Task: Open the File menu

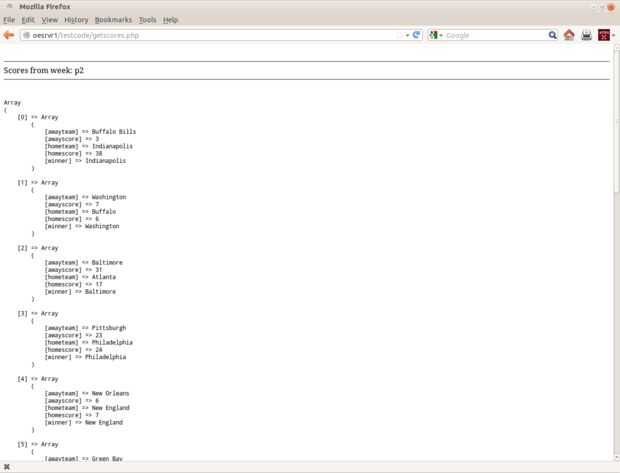Action: 9,20
